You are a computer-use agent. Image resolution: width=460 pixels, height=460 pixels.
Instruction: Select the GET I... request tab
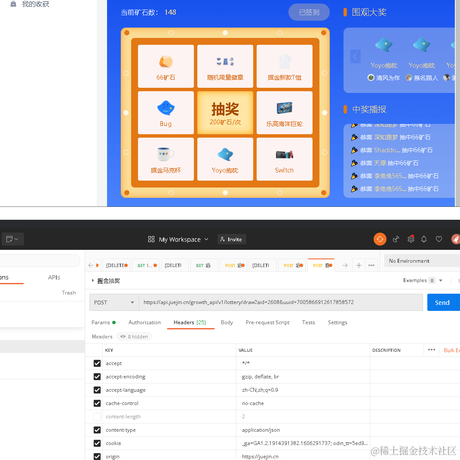pyautogui.click(x=147, y=265)
